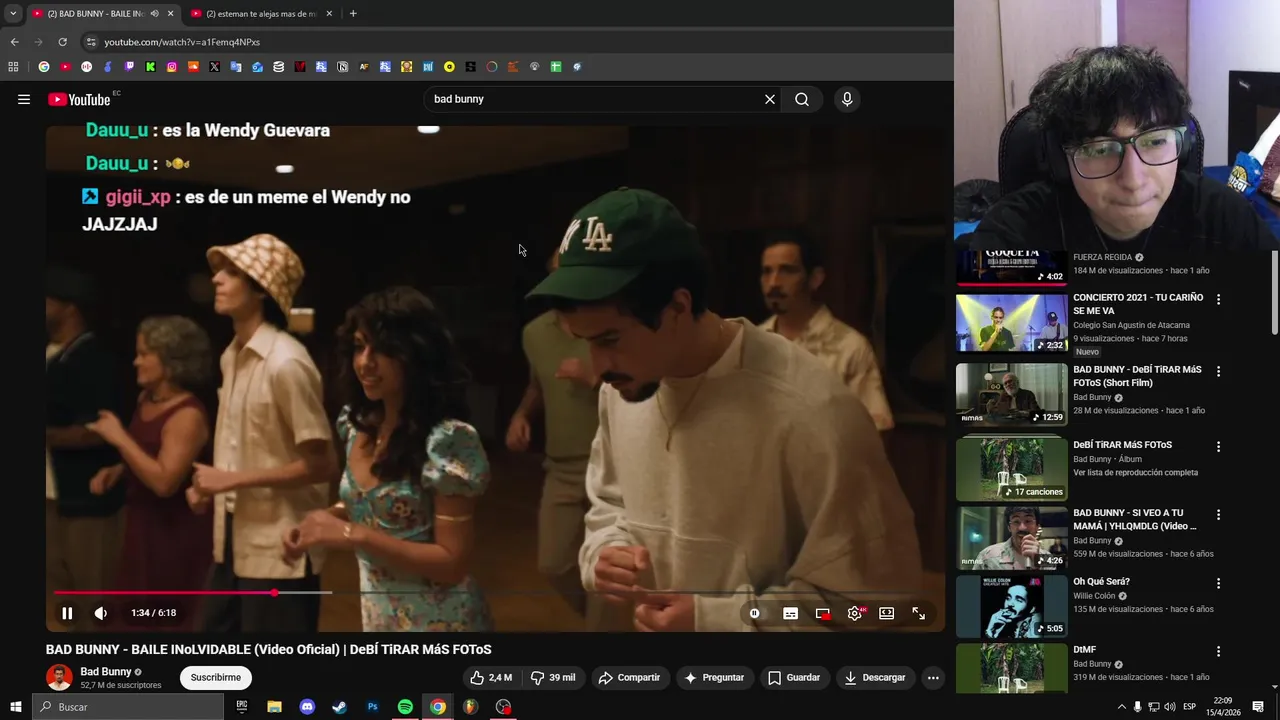The image size is (1280, 720).
Task: Reload the current page
Action: coord(62,42)
